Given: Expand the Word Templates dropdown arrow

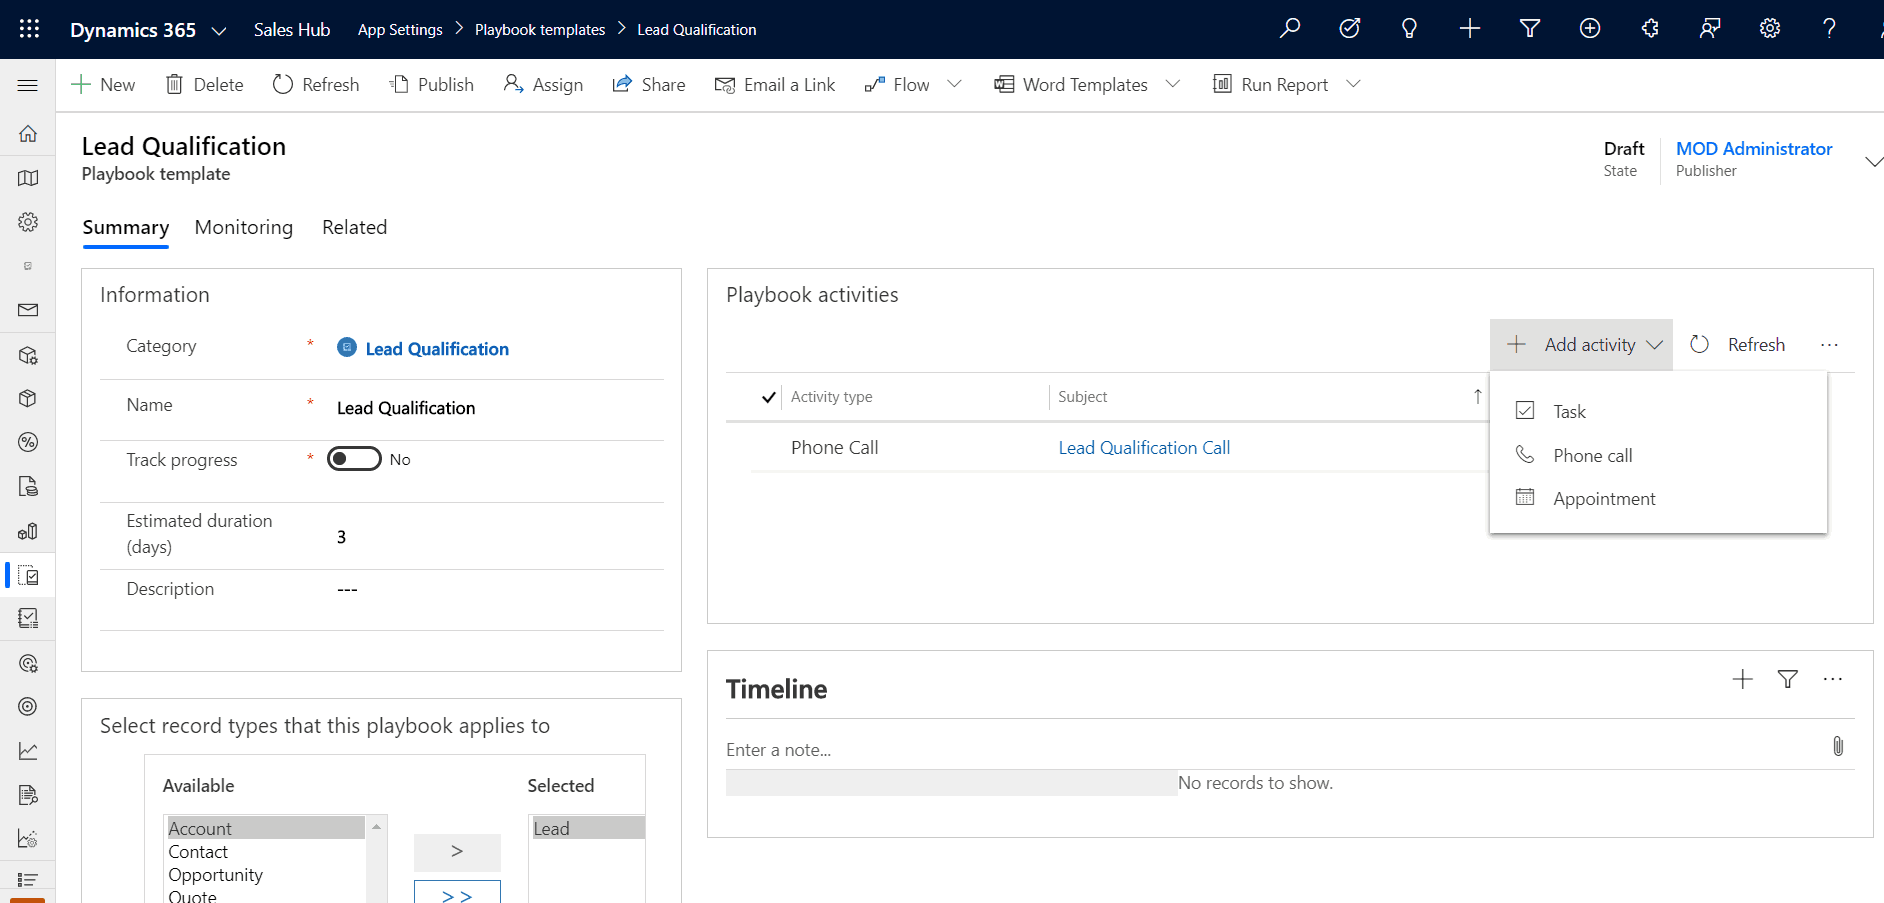Looking at the screenshot, I should 1173,84.
